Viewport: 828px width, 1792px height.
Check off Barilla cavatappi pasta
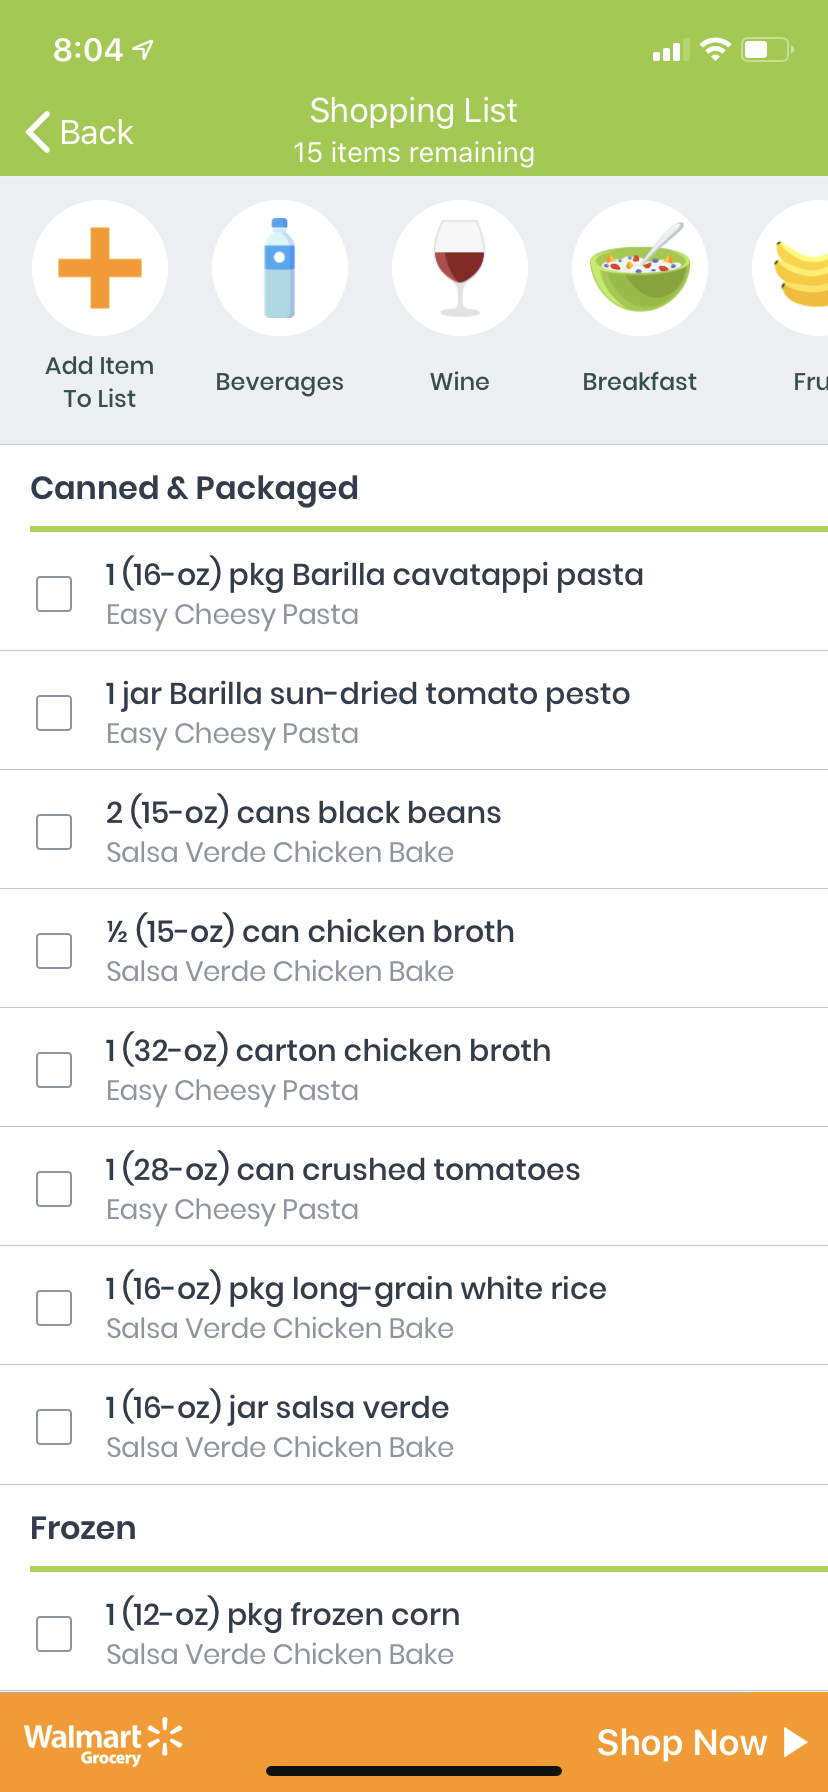pos(54,594)
